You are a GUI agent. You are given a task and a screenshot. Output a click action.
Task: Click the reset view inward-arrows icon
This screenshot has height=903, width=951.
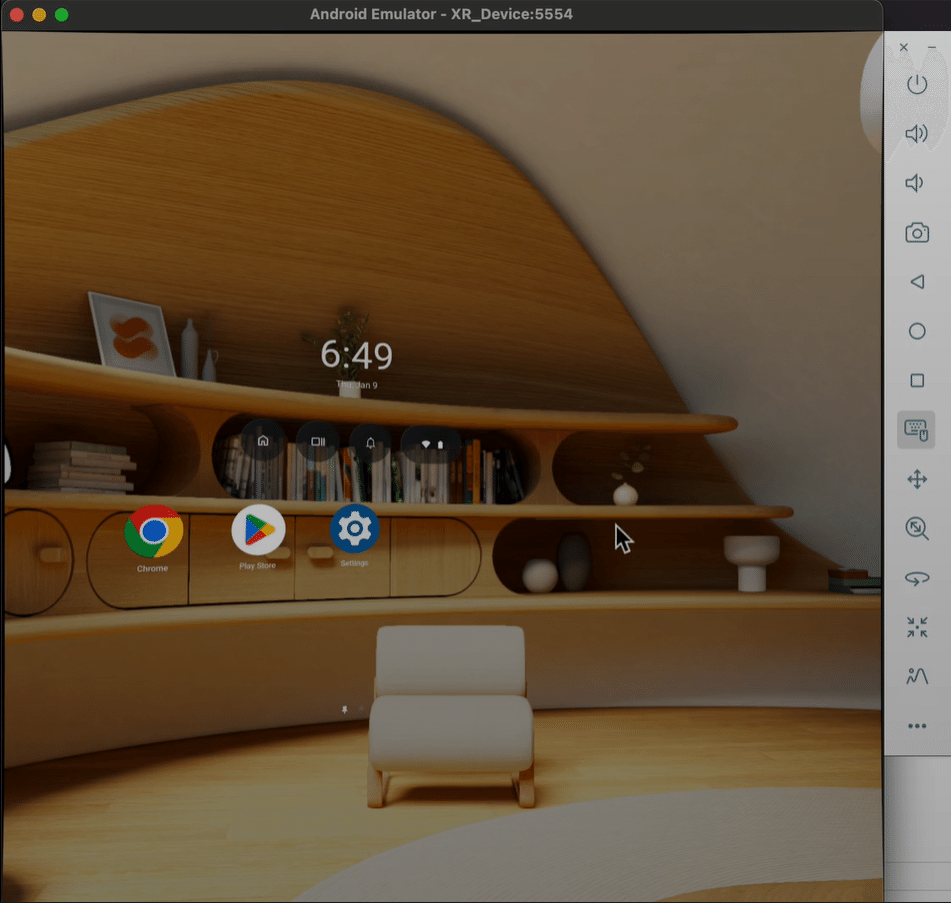click(917, 627)
